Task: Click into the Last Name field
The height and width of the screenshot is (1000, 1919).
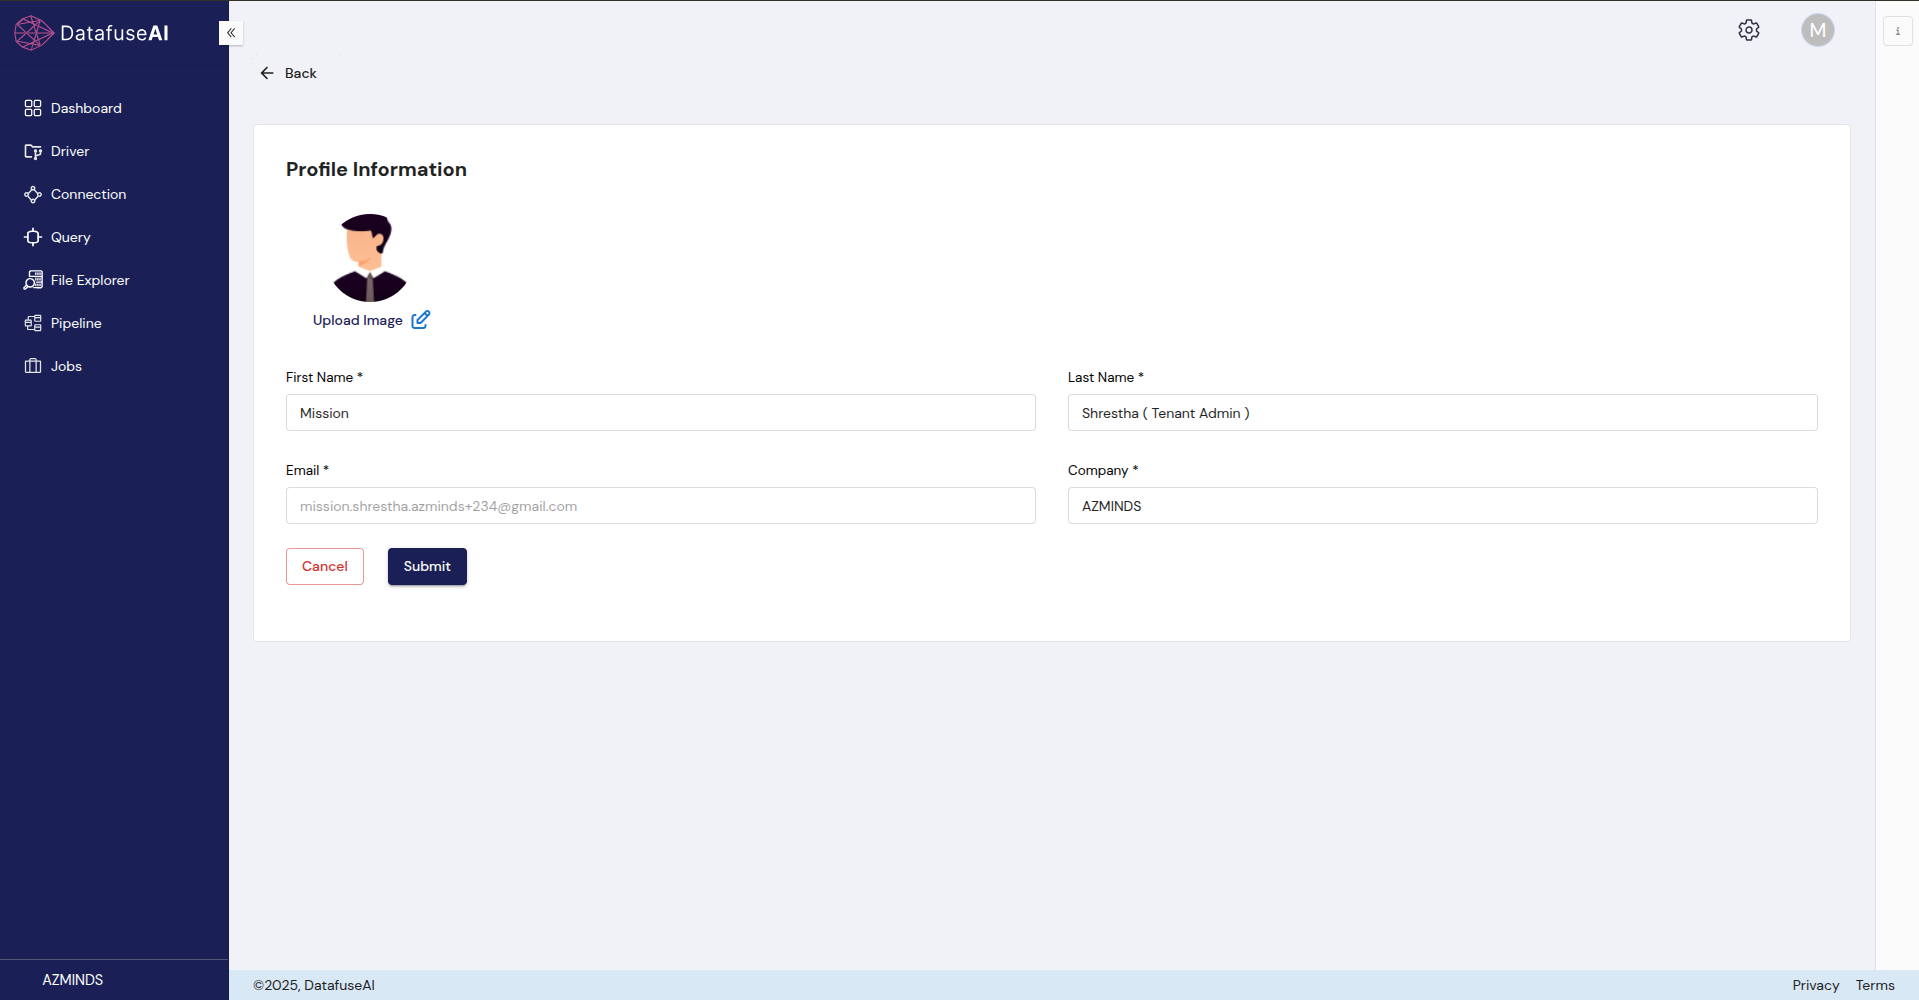Action: (1442, 413)
